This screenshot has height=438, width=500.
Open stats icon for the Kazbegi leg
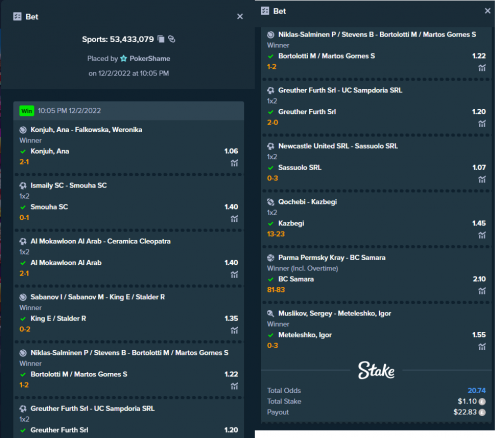pyautogui.click(x=482, y=235)
